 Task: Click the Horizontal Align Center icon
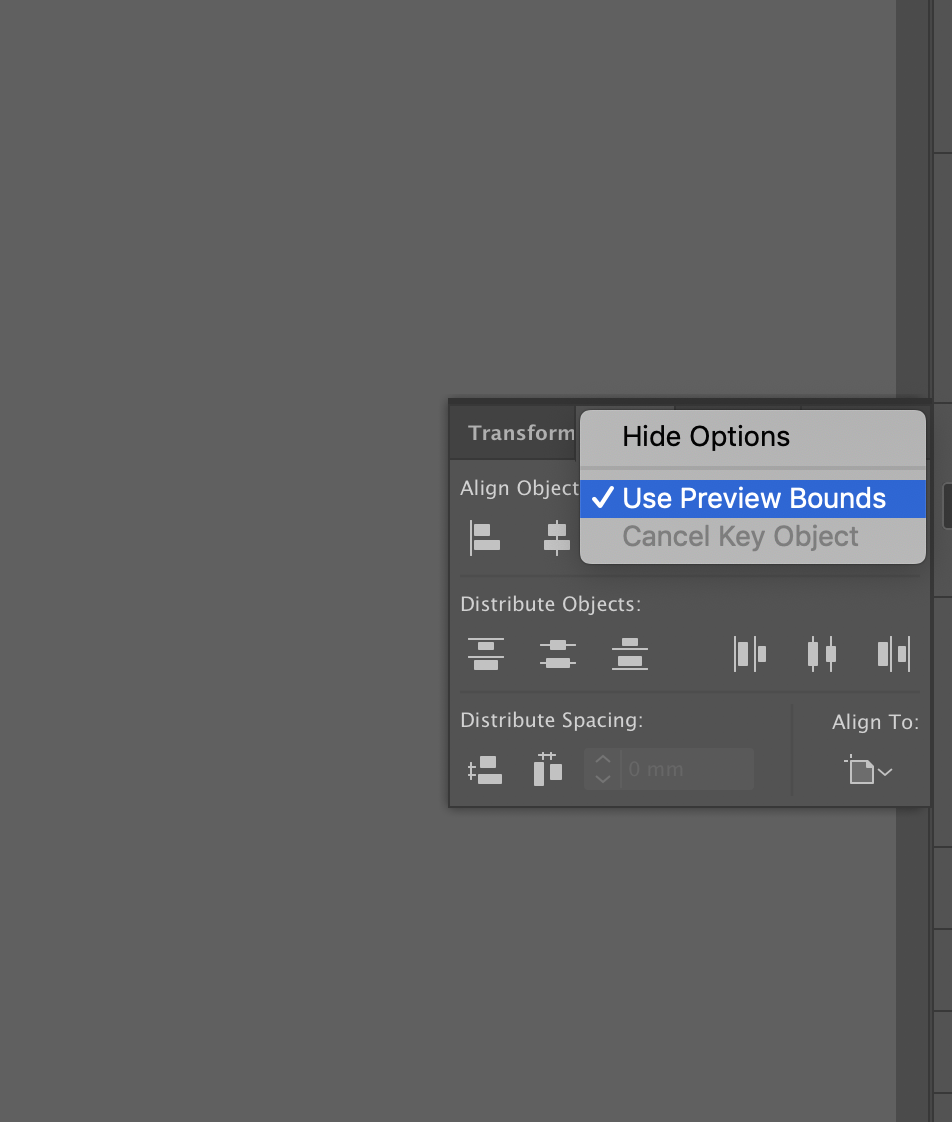point(556,538)
